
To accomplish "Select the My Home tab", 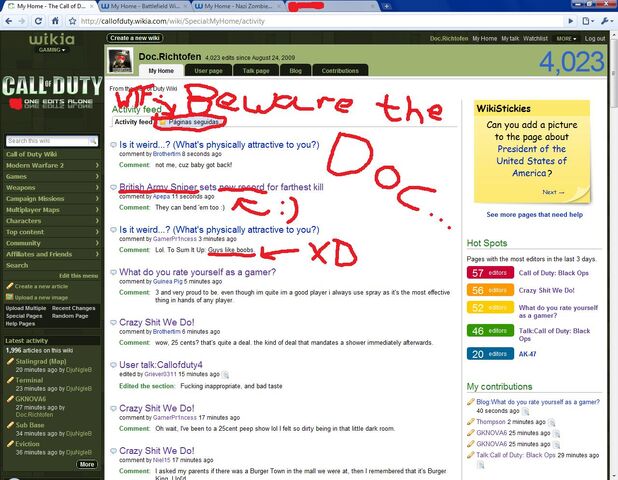I will (x=161, y=71).
